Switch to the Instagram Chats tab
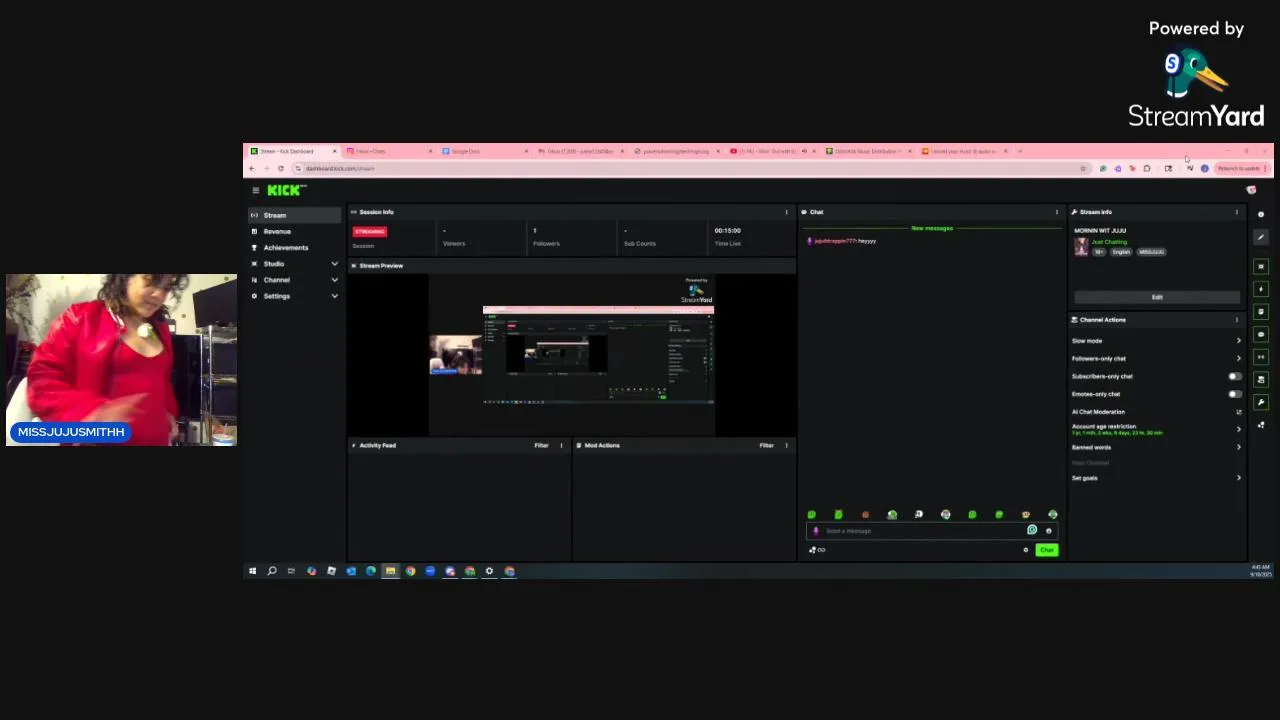The width and height of the screenshot is (1280, 720). click(388, 151)
